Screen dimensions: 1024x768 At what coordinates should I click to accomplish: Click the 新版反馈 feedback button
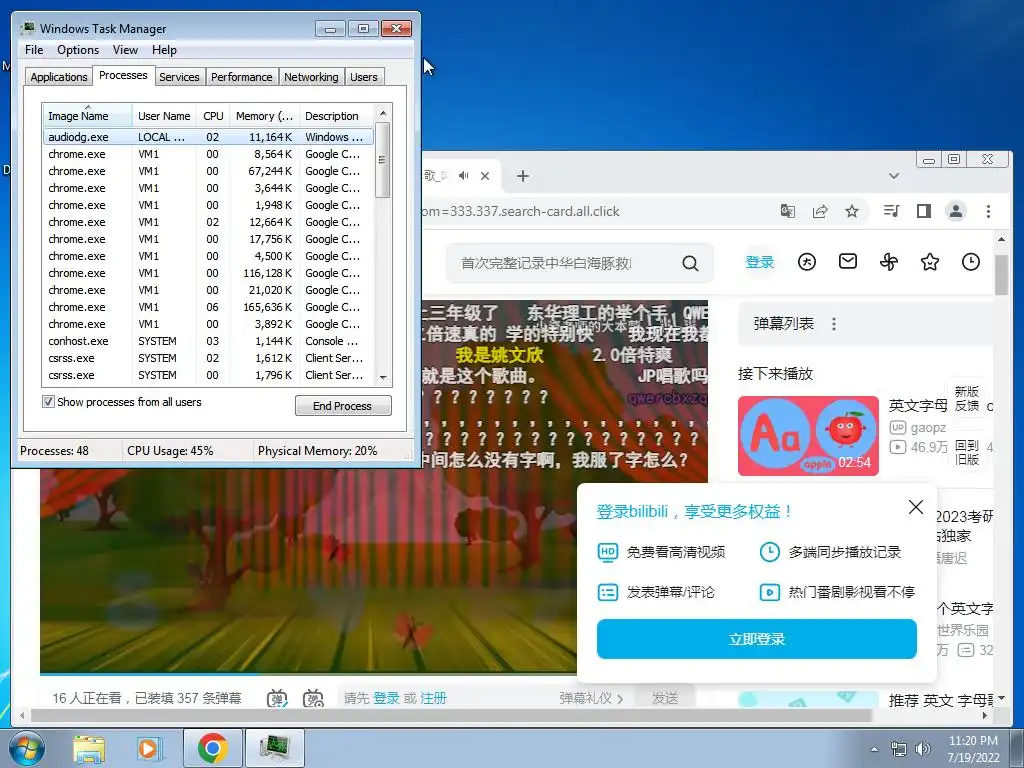tap(967, 398)
